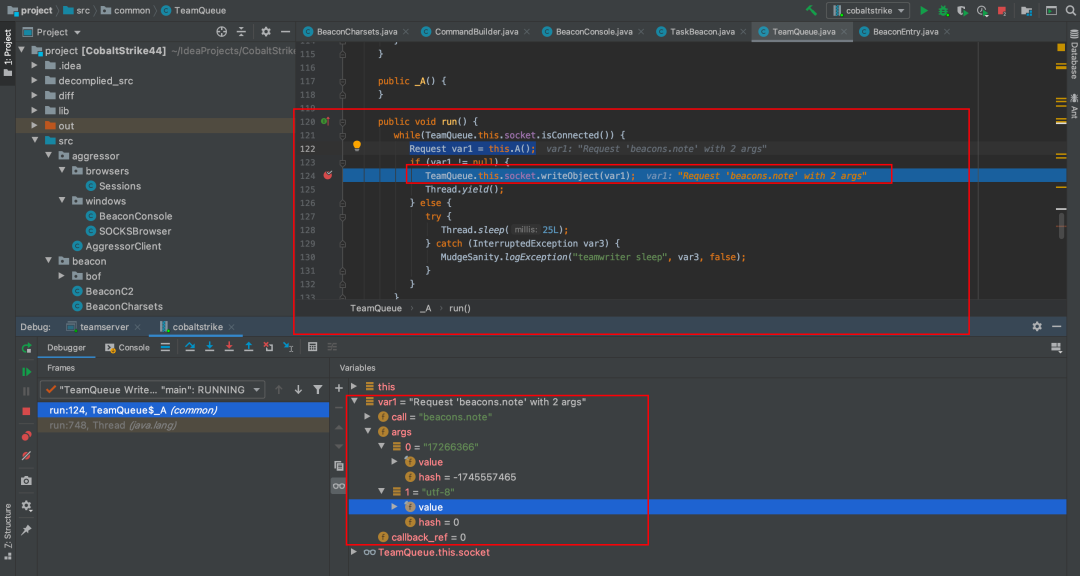Click New Watch plus icon in Variables
Image resolution: width=1080 pixels, height=576 pixels.
click(x=338, y=389)
